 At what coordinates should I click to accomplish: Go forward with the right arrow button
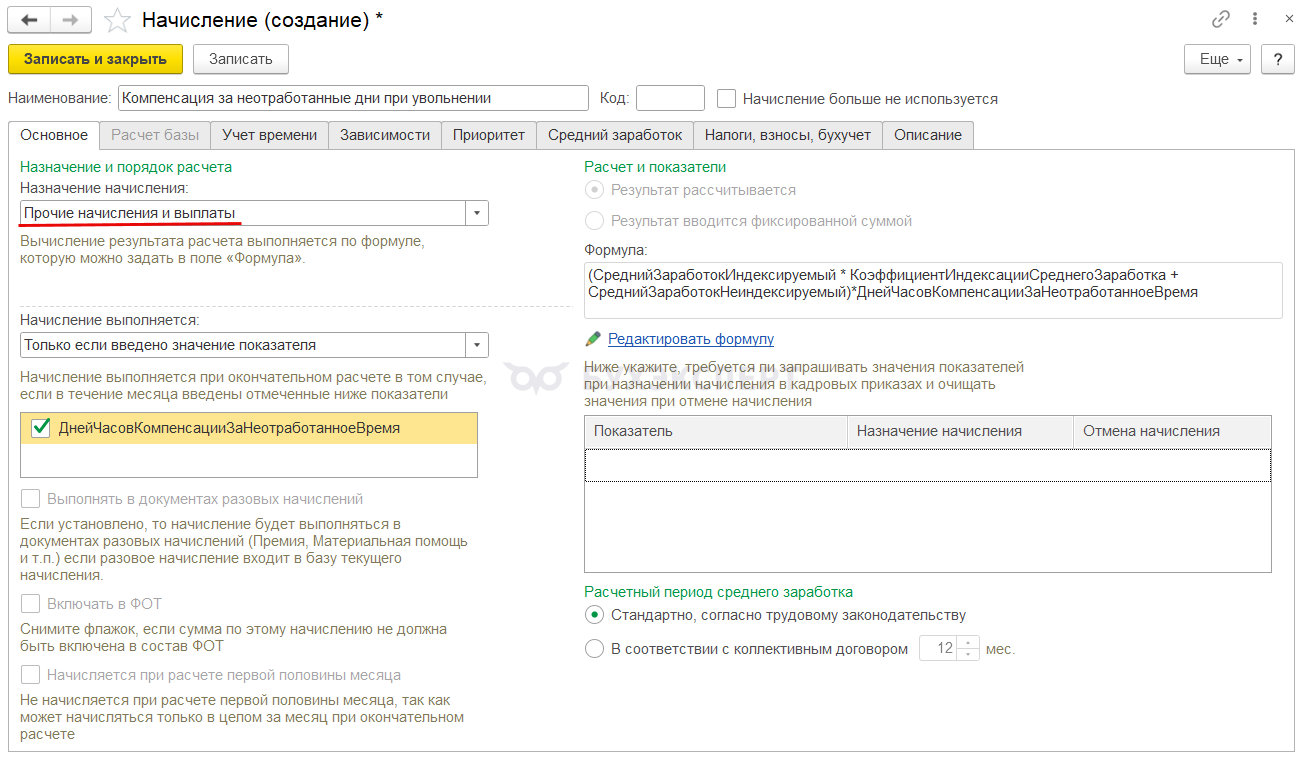pyautogui.click(x=69, y=20)
